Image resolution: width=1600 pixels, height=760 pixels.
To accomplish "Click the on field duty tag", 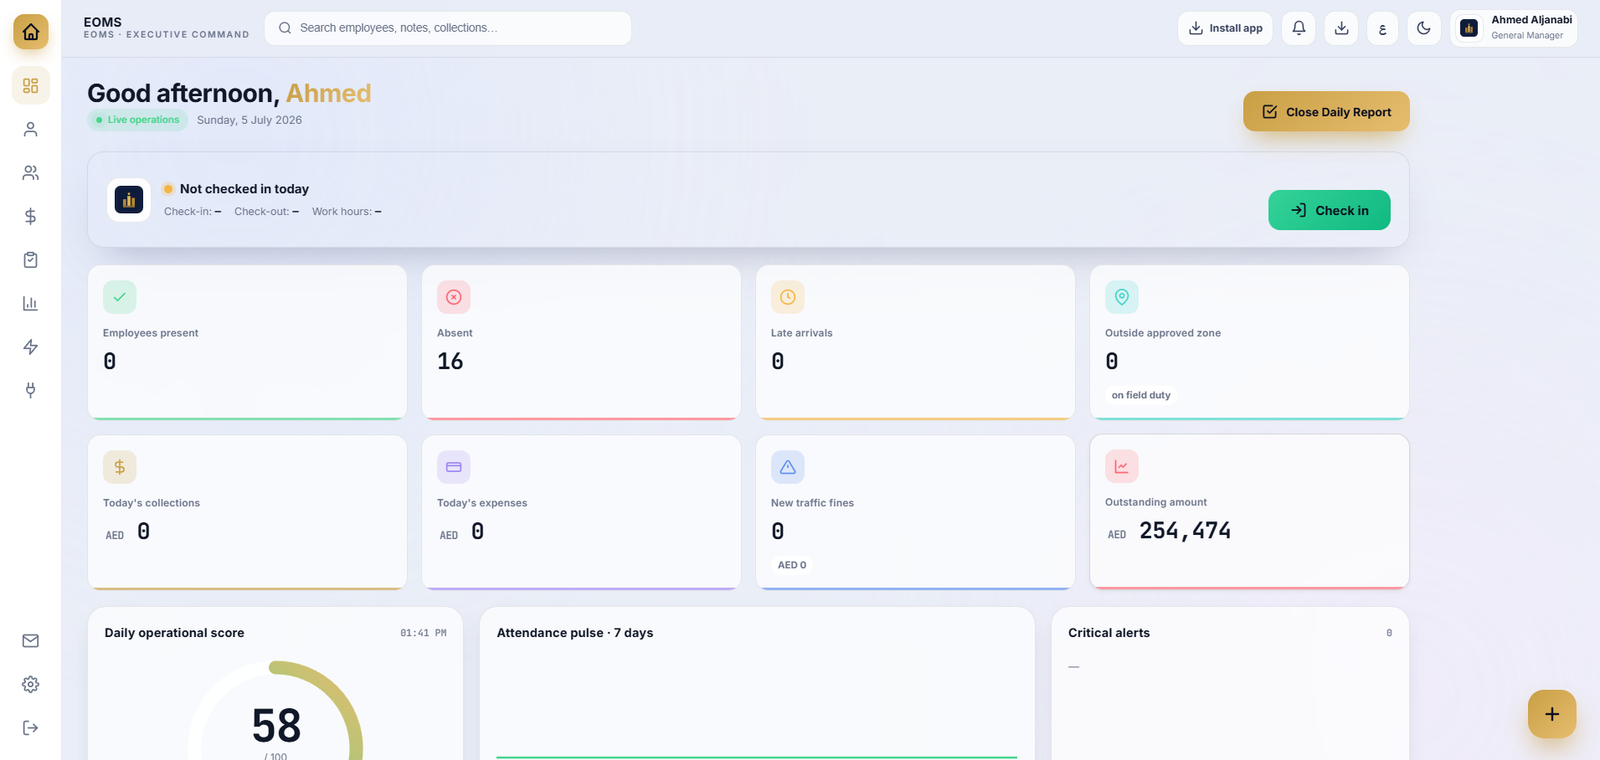I will (x=1141, y=395).
